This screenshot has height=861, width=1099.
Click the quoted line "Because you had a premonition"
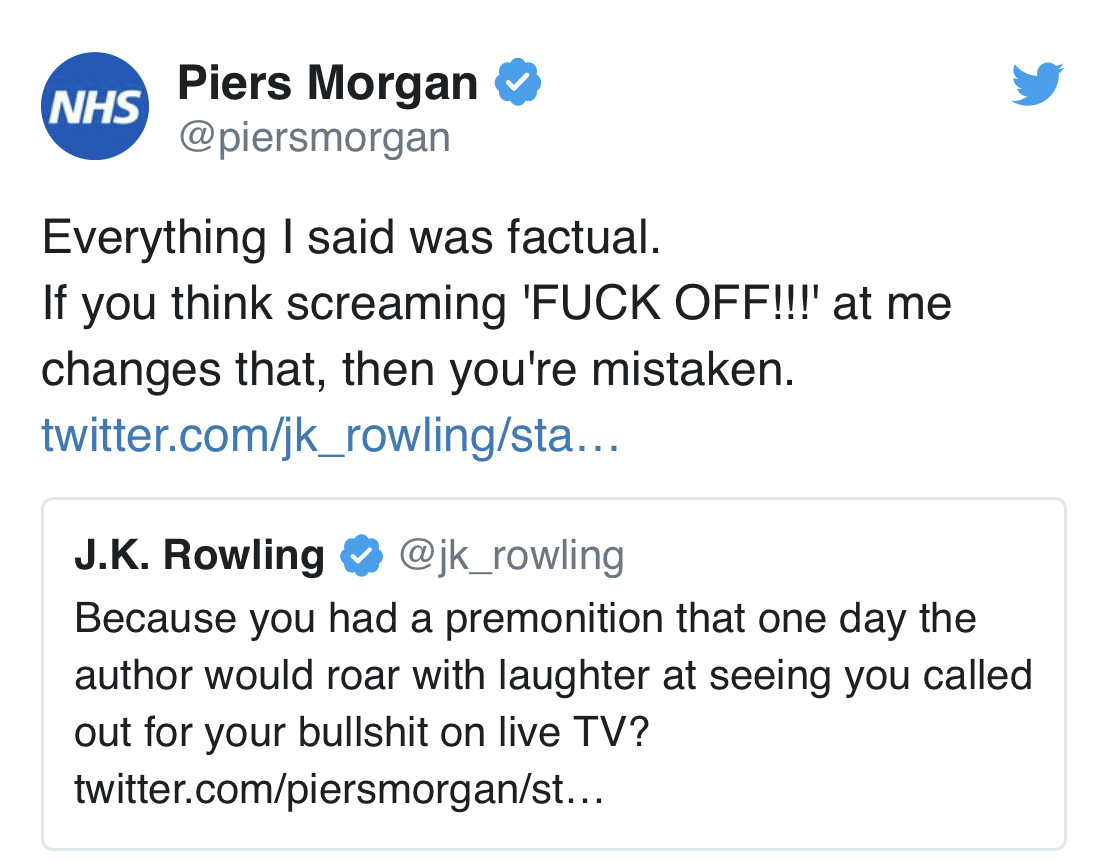[525, 618]
